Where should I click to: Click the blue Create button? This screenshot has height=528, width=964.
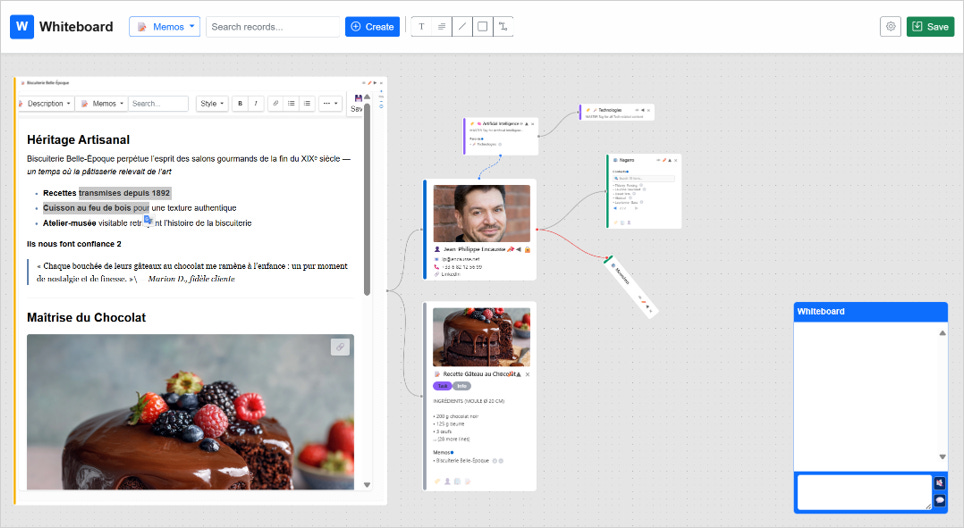373,26
